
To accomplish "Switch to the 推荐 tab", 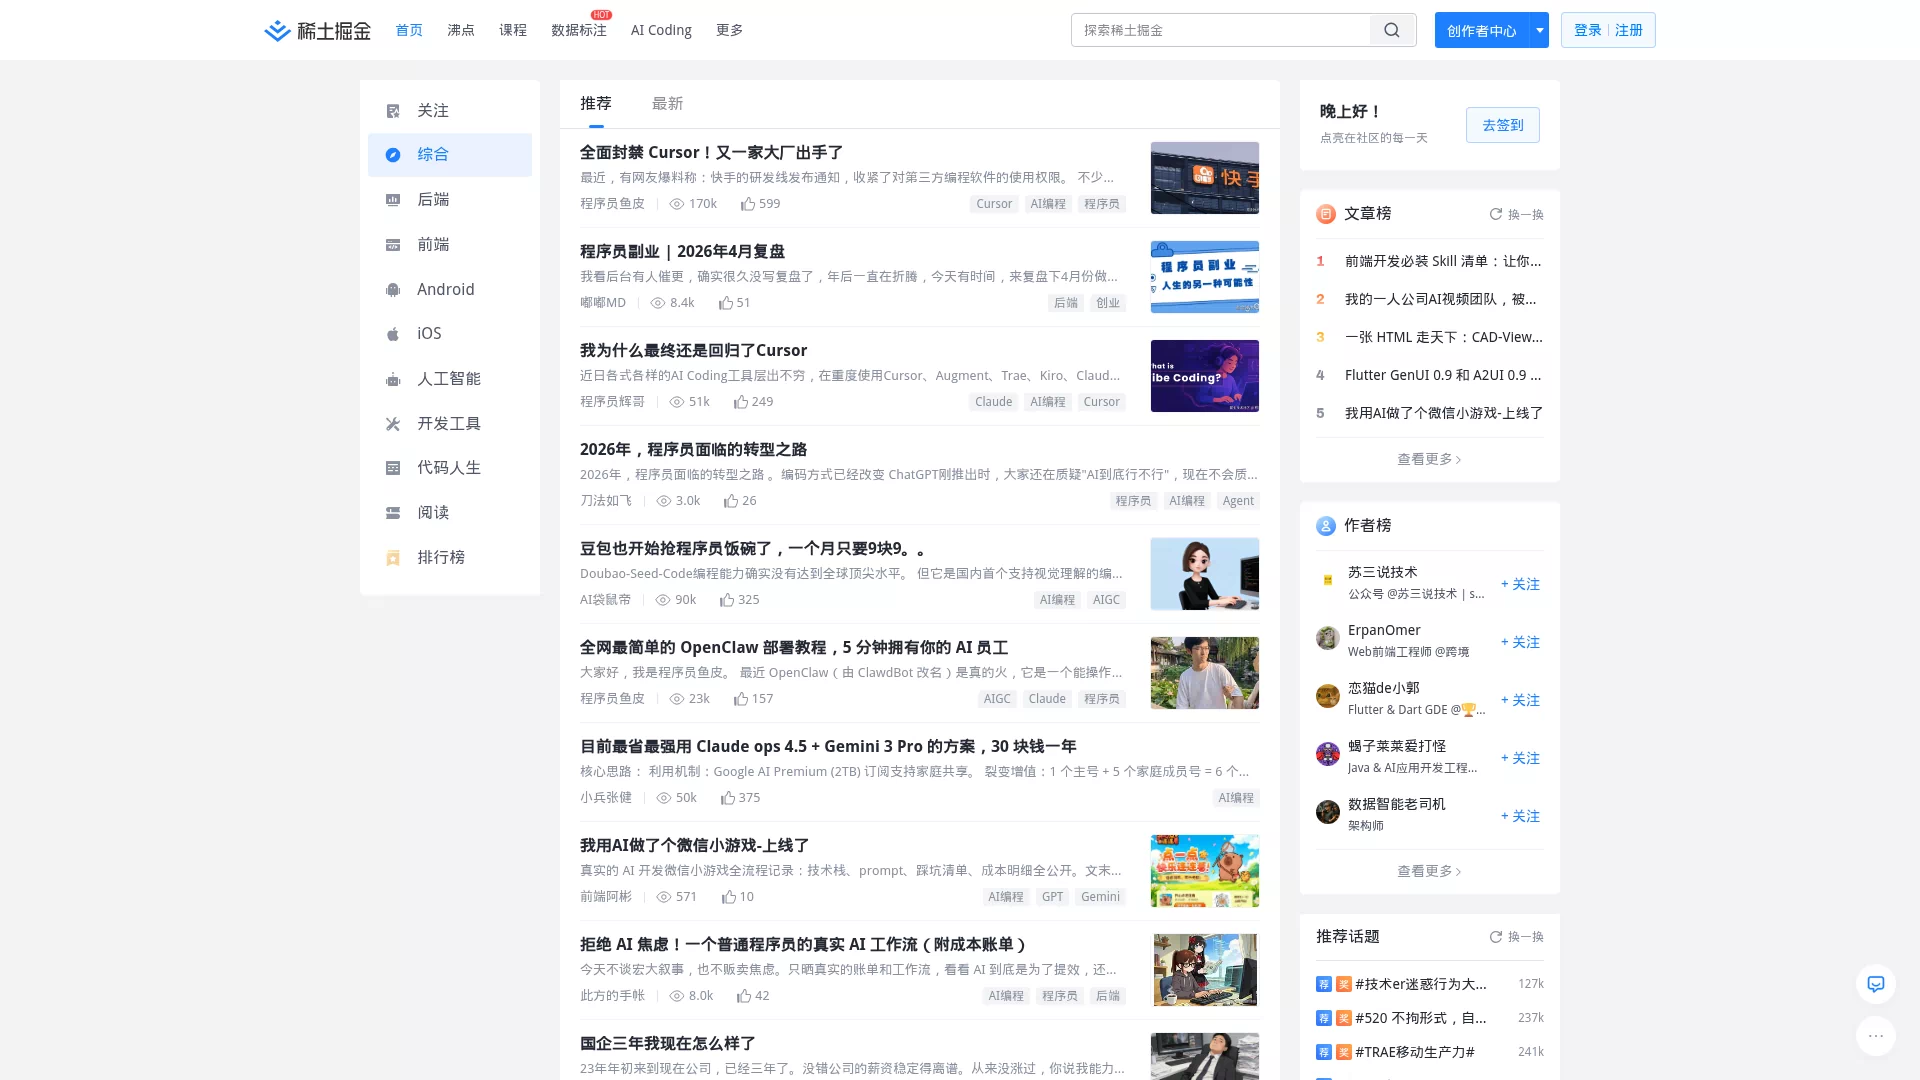I will click(x=595, y=104).
